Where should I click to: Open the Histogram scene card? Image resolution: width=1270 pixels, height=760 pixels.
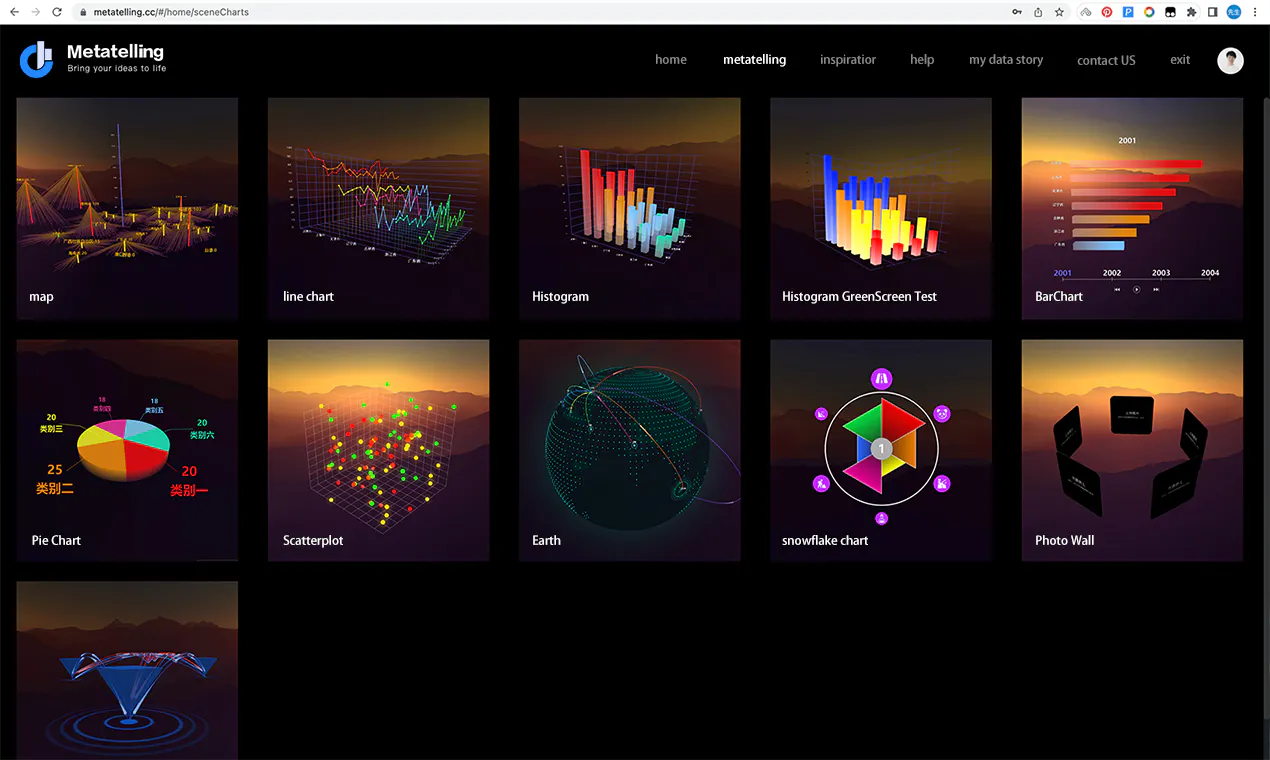(x=629, y=208)
